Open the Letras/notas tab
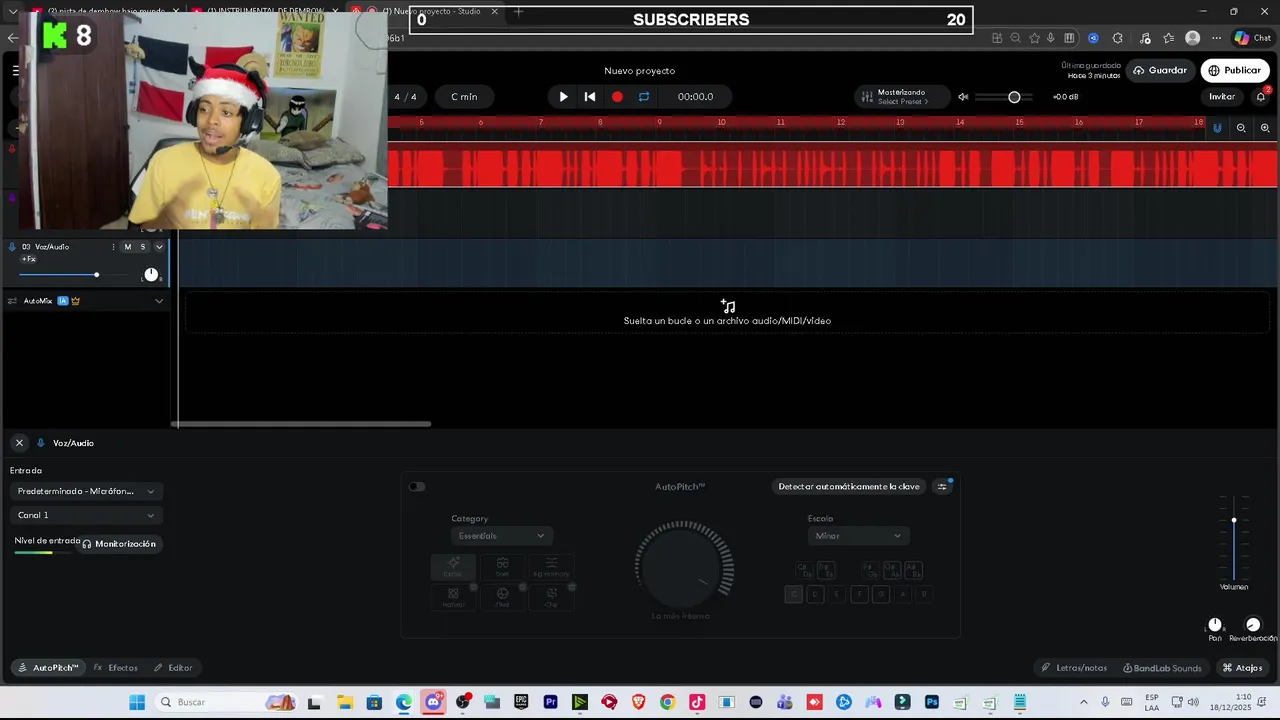This screenshot has height=720, width=1280. [x=1074, y=668]
